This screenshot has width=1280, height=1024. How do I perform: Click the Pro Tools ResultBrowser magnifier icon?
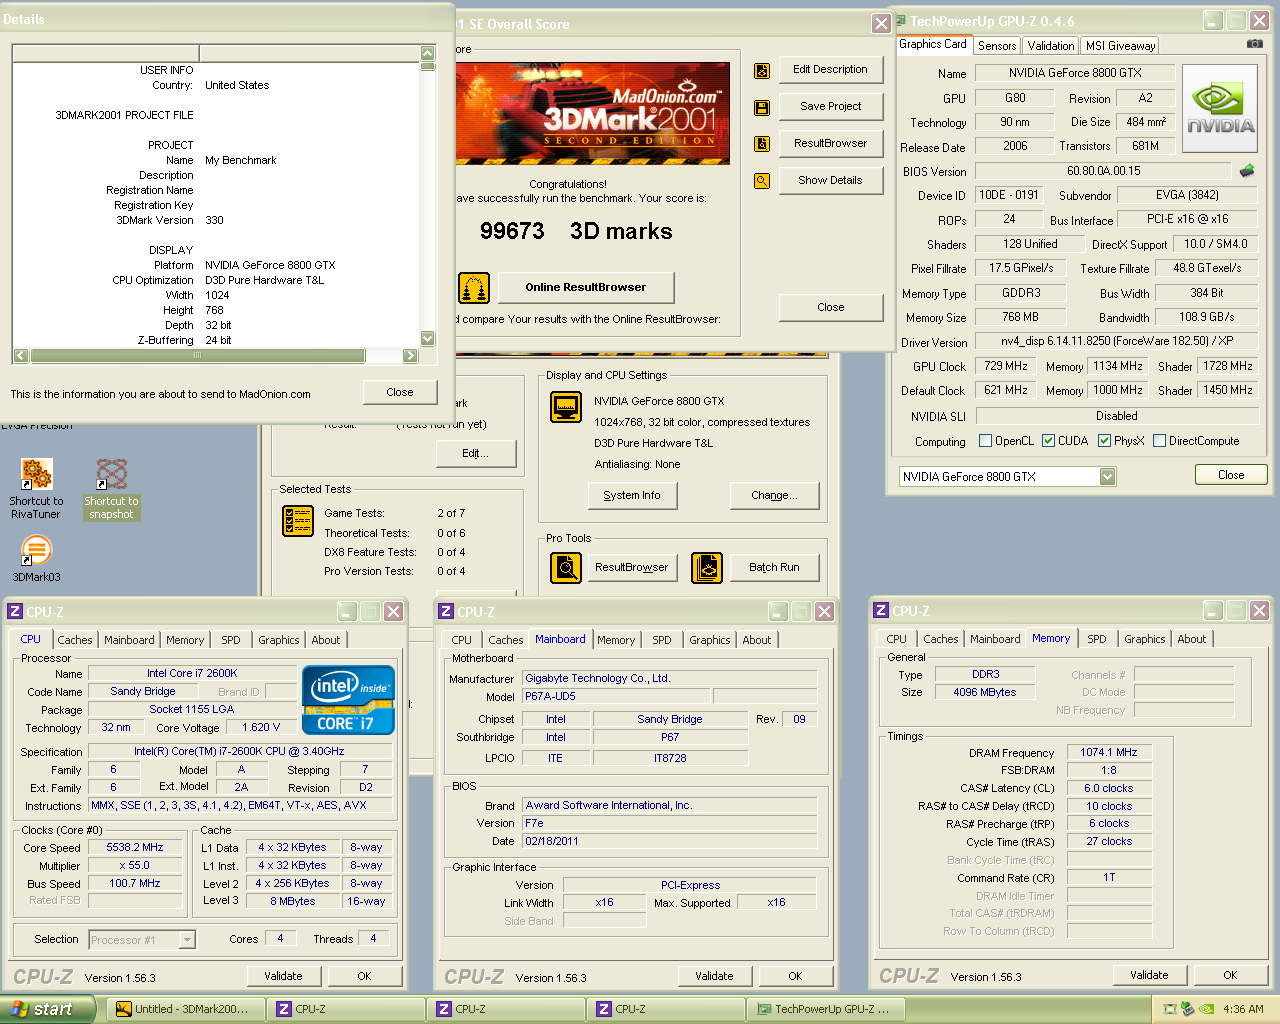[x=566, y=568]
